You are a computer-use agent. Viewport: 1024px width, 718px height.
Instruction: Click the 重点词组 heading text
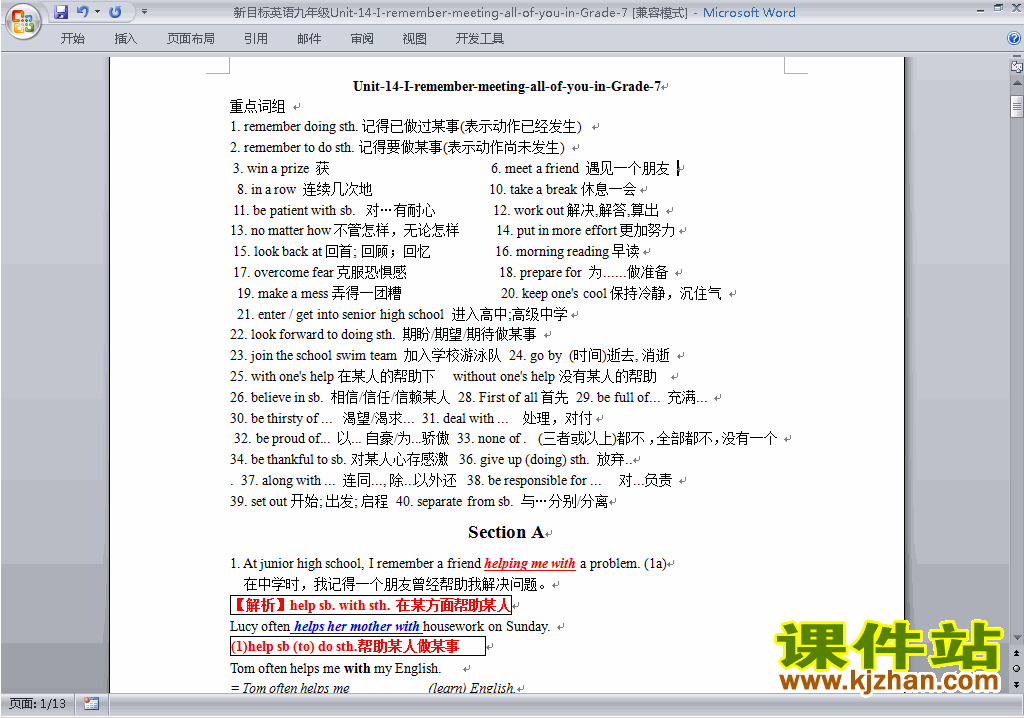[257, 106]
